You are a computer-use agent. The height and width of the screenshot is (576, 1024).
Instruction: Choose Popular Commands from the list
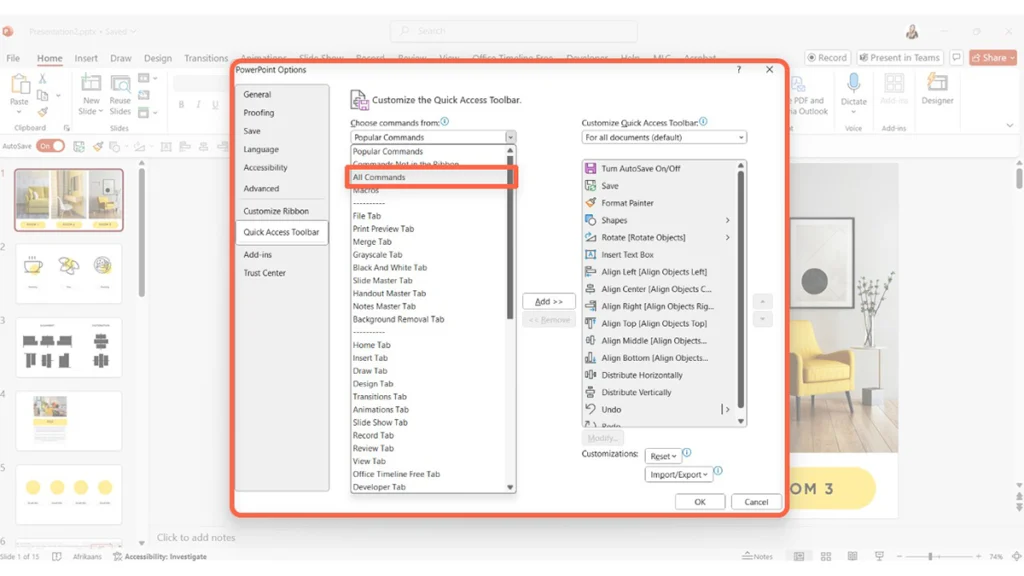429,151
